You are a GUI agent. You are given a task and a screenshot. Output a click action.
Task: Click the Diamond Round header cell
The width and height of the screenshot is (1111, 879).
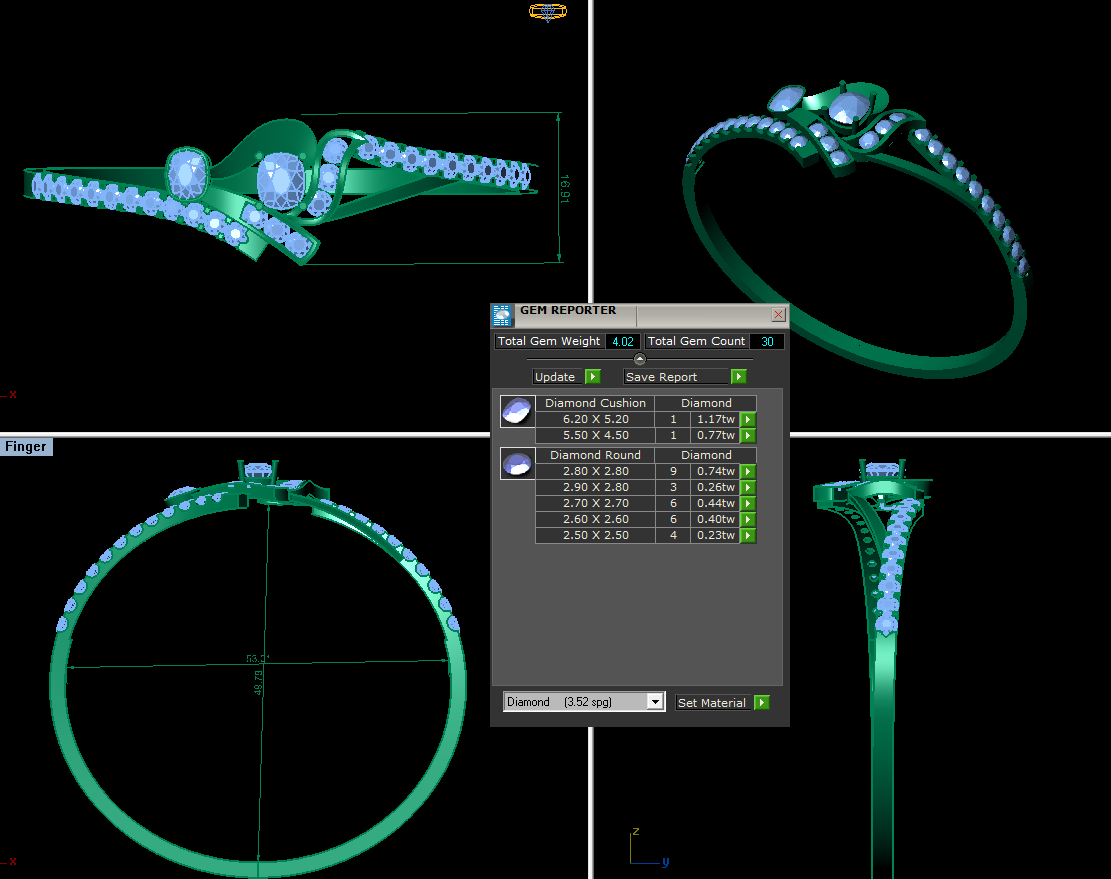pyautogui.click(x=595, y=455)
